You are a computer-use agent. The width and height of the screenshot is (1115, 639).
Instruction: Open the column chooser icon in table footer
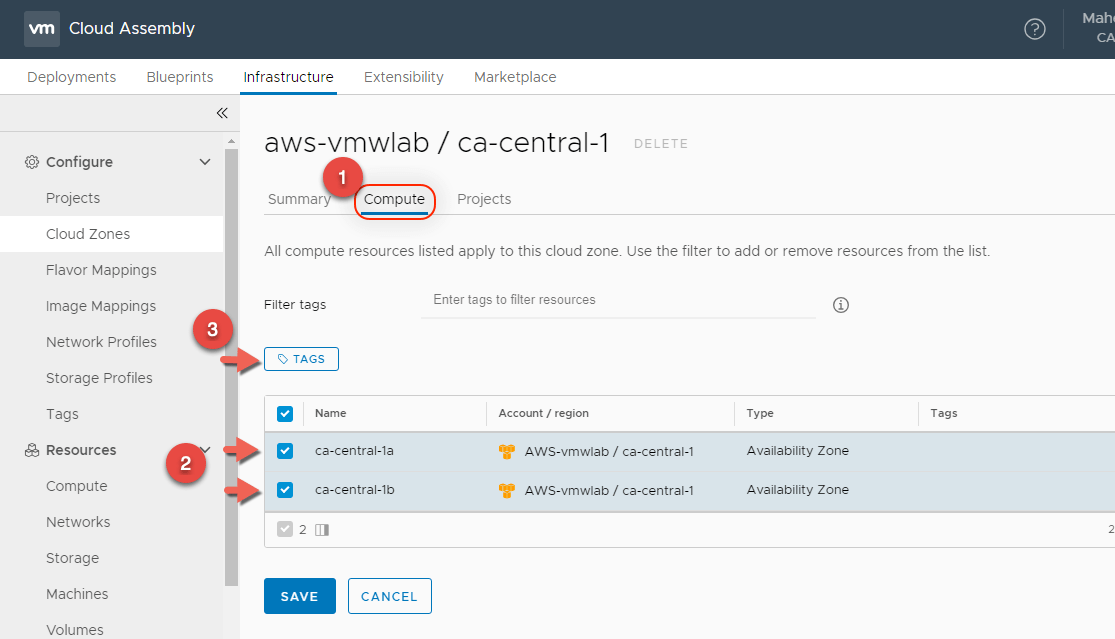pyautogui.click(x=321, y=530)
